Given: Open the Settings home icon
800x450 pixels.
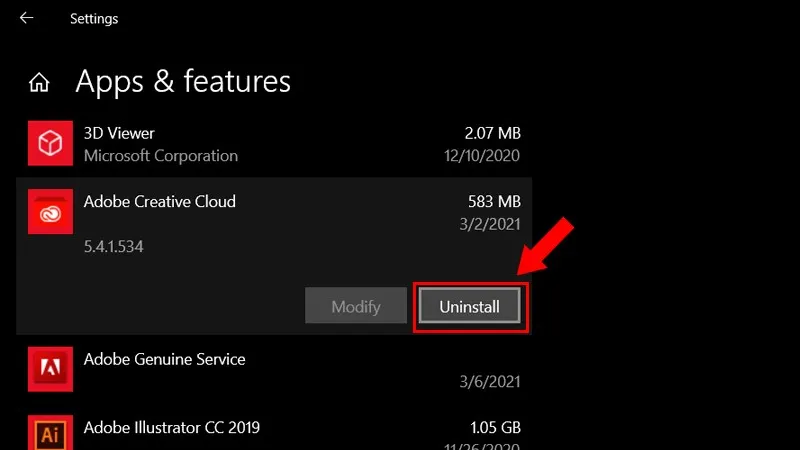Looking at the screenshot, I should [39, 82].
